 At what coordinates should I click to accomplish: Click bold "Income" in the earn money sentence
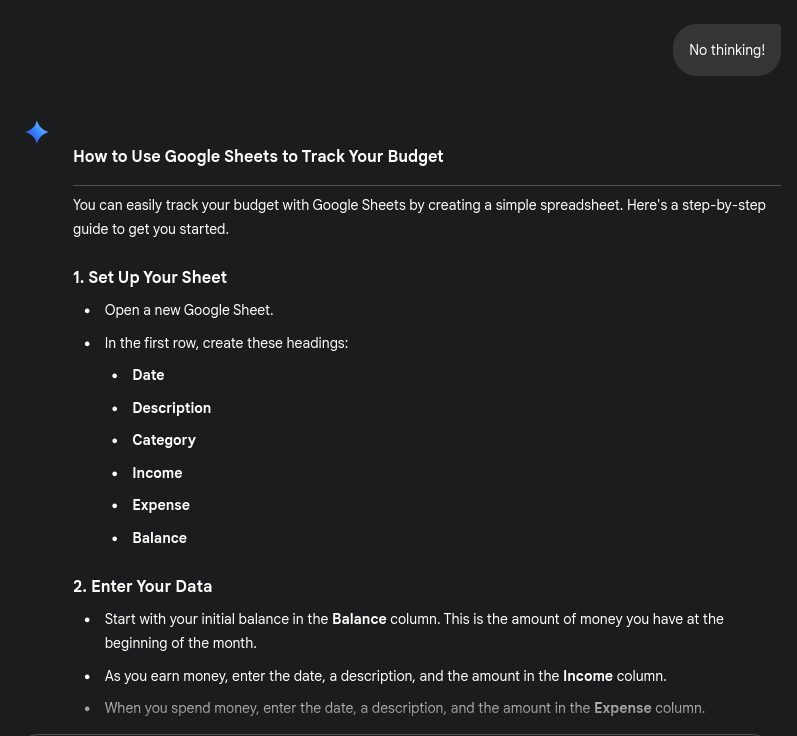588,677
